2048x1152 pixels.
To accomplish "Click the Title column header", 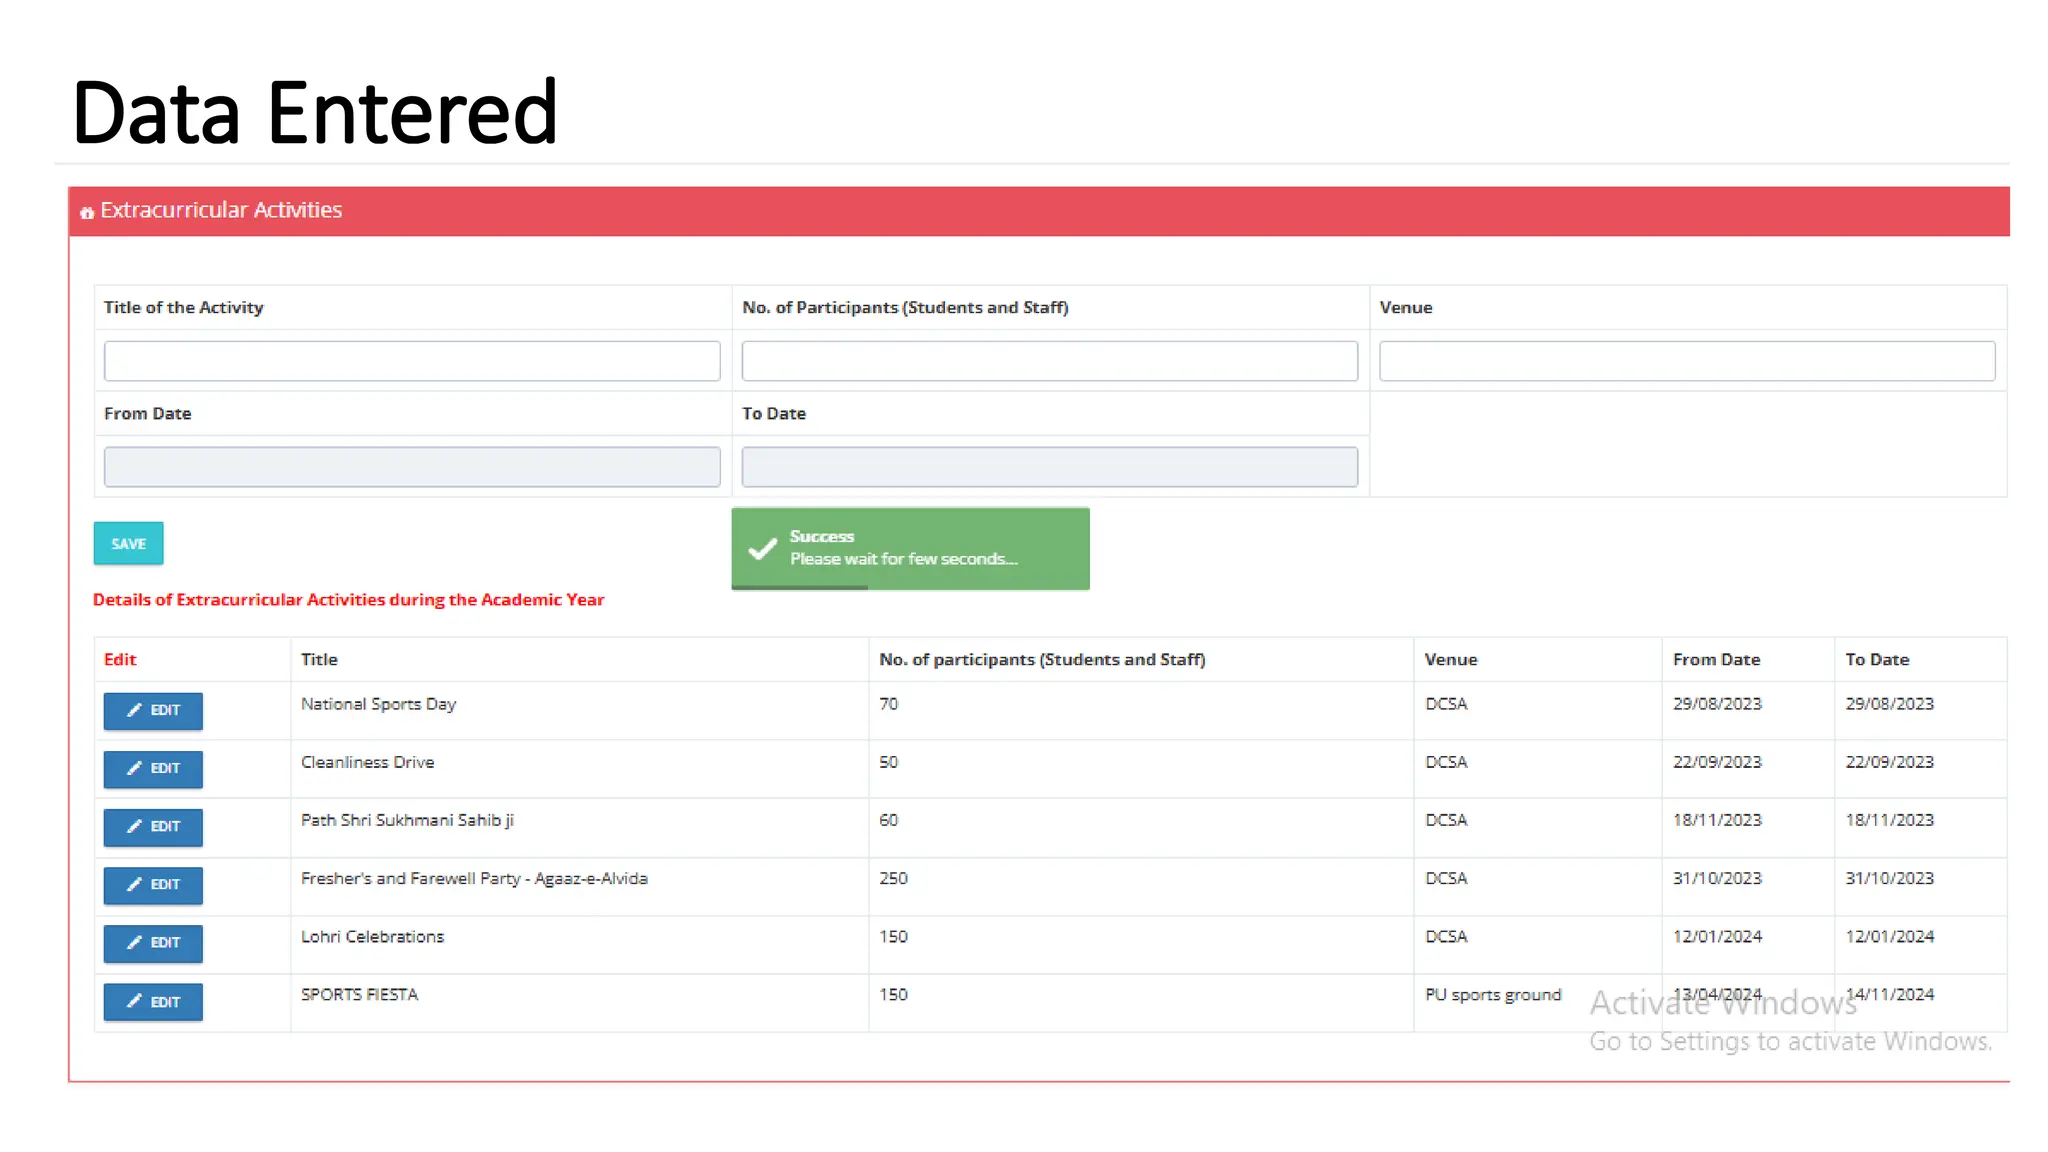I will pyautogui.click(x=320, y=660).
